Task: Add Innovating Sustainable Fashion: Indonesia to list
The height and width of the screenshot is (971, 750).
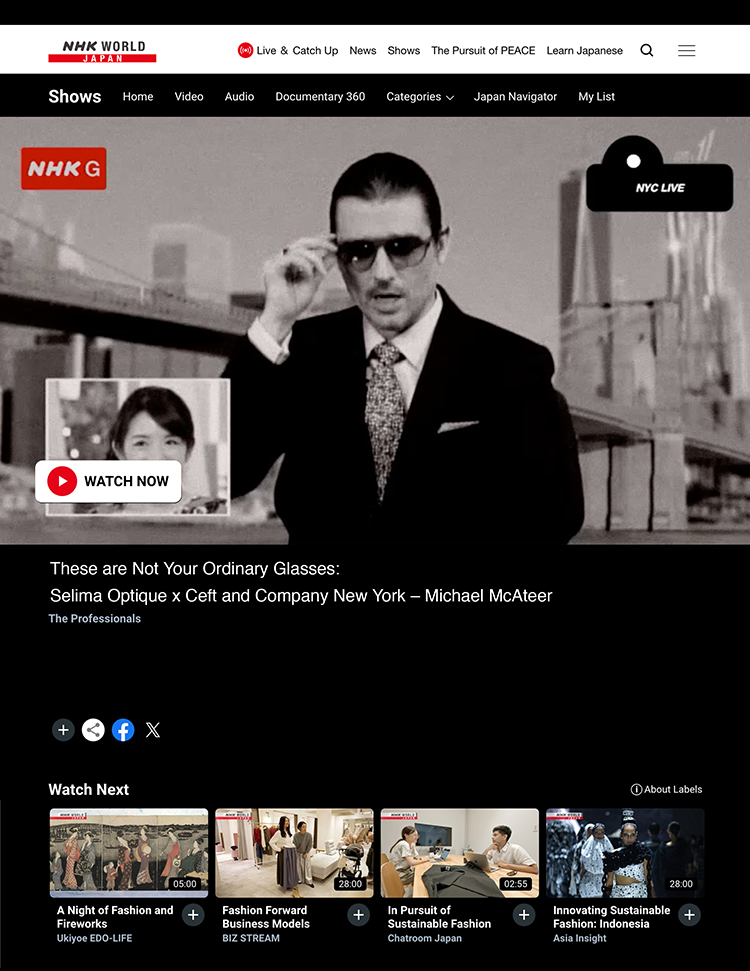Action: tap(689, 915)
